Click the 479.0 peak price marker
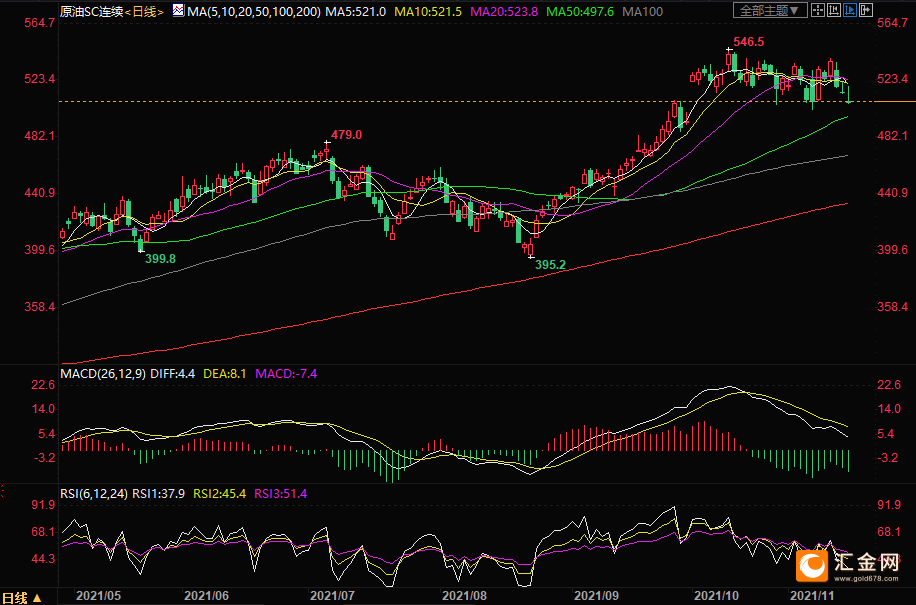 pos(346,134)
